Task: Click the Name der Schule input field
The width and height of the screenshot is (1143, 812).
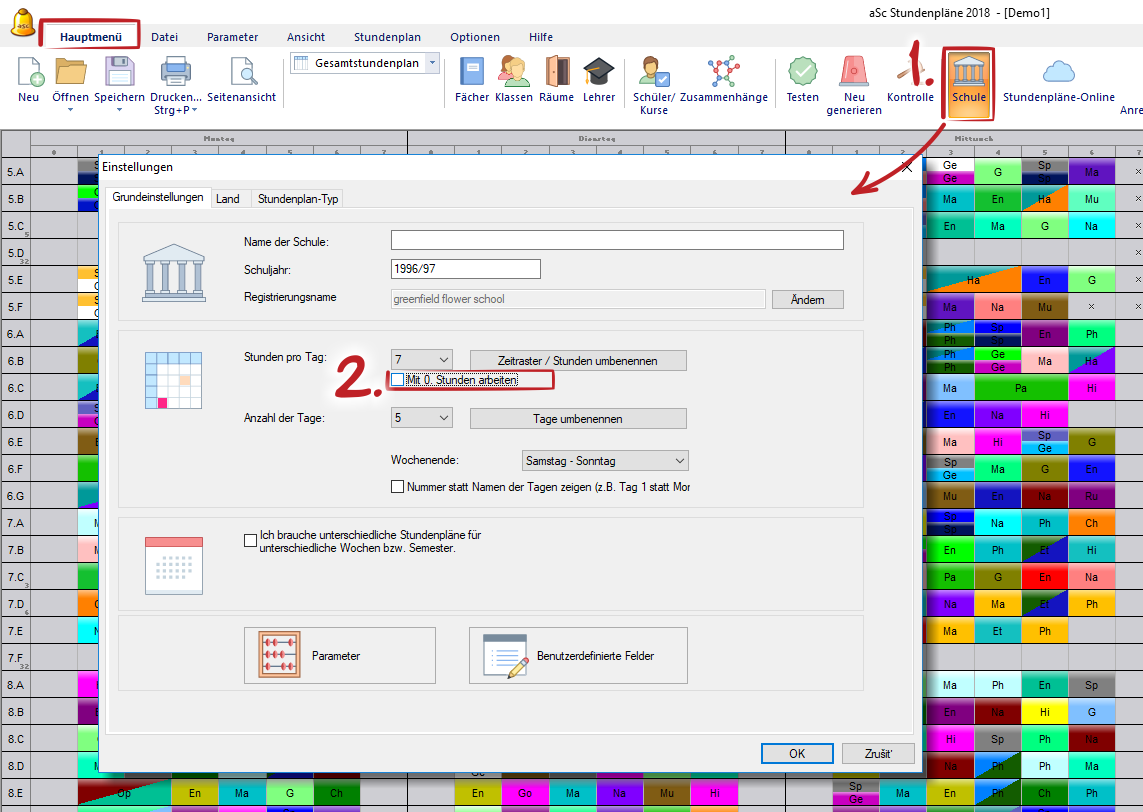Action: pos(617,240)
